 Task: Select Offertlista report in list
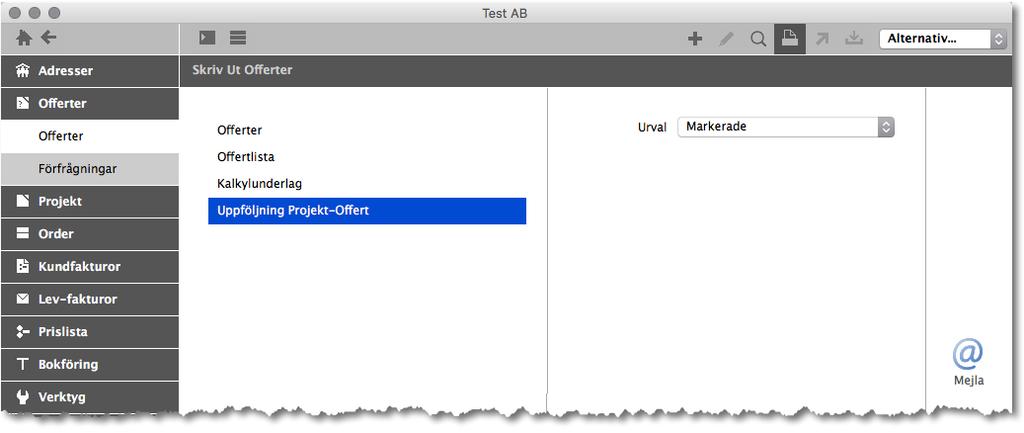pyautogui.click(x=246, y=157)
